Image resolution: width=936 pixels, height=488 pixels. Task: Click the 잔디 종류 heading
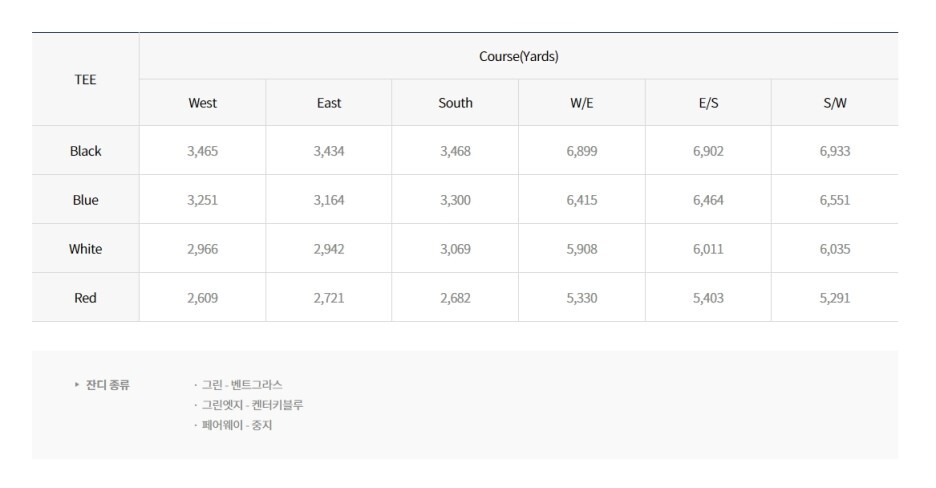[107, 385]
